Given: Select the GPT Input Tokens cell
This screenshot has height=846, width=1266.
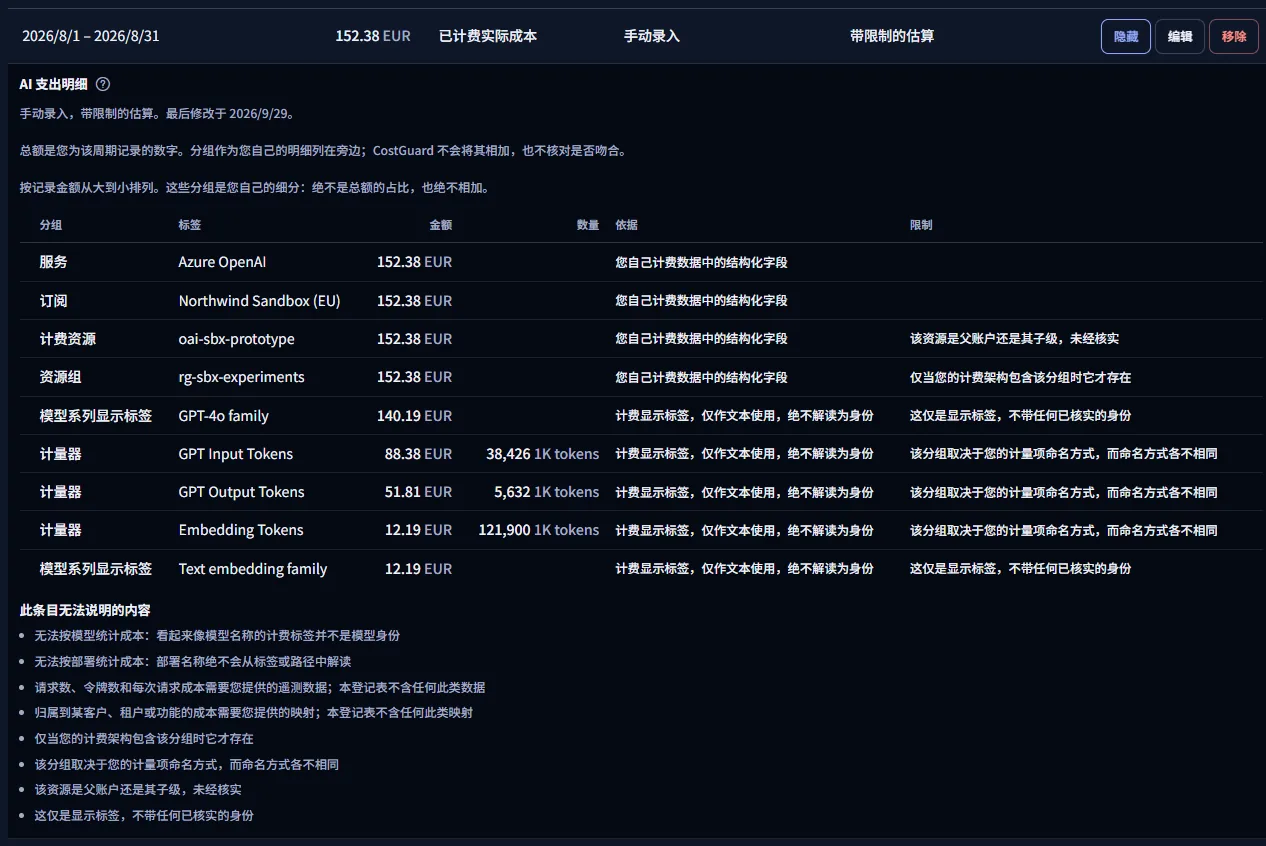Looking at the screenshot, I should click(x=236, y=454).
